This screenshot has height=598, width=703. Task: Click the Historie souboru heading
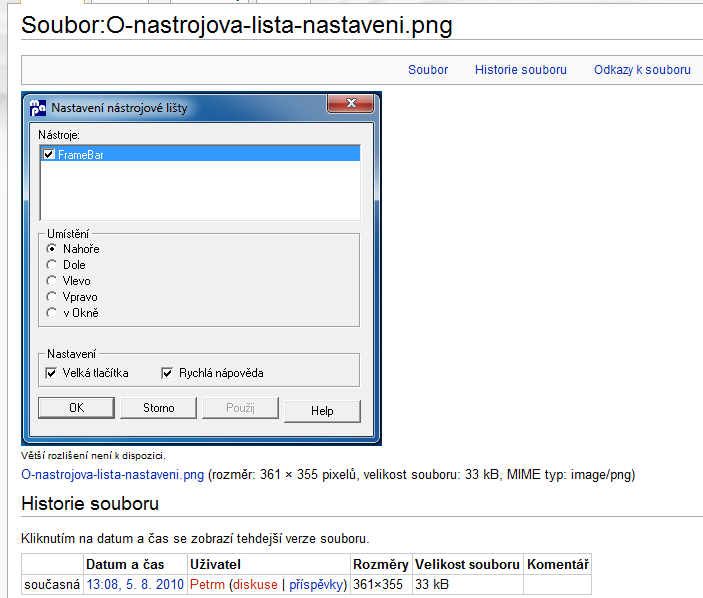(90, 503)
